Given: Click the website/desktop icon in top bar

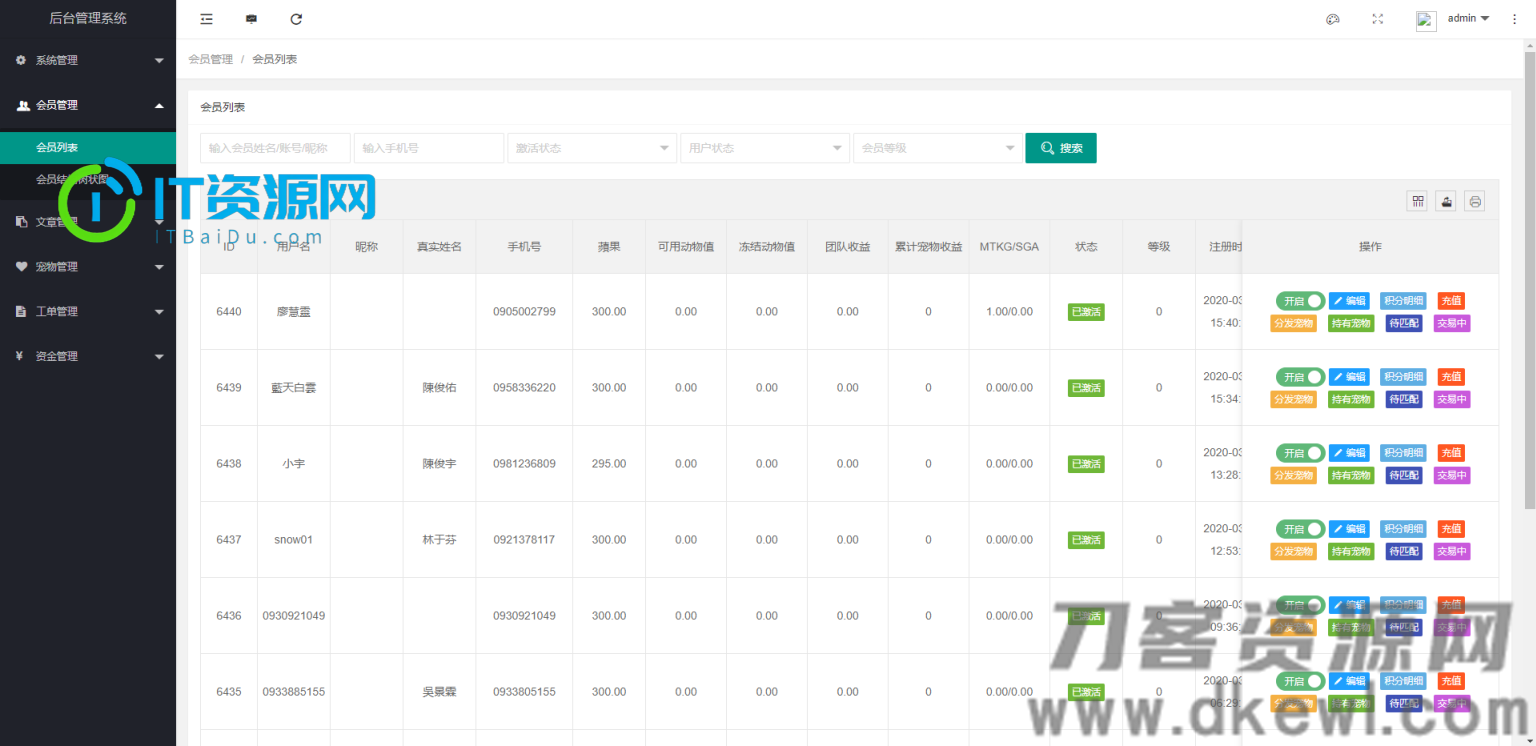Looking at the screenshot, I should coord(251,19).
